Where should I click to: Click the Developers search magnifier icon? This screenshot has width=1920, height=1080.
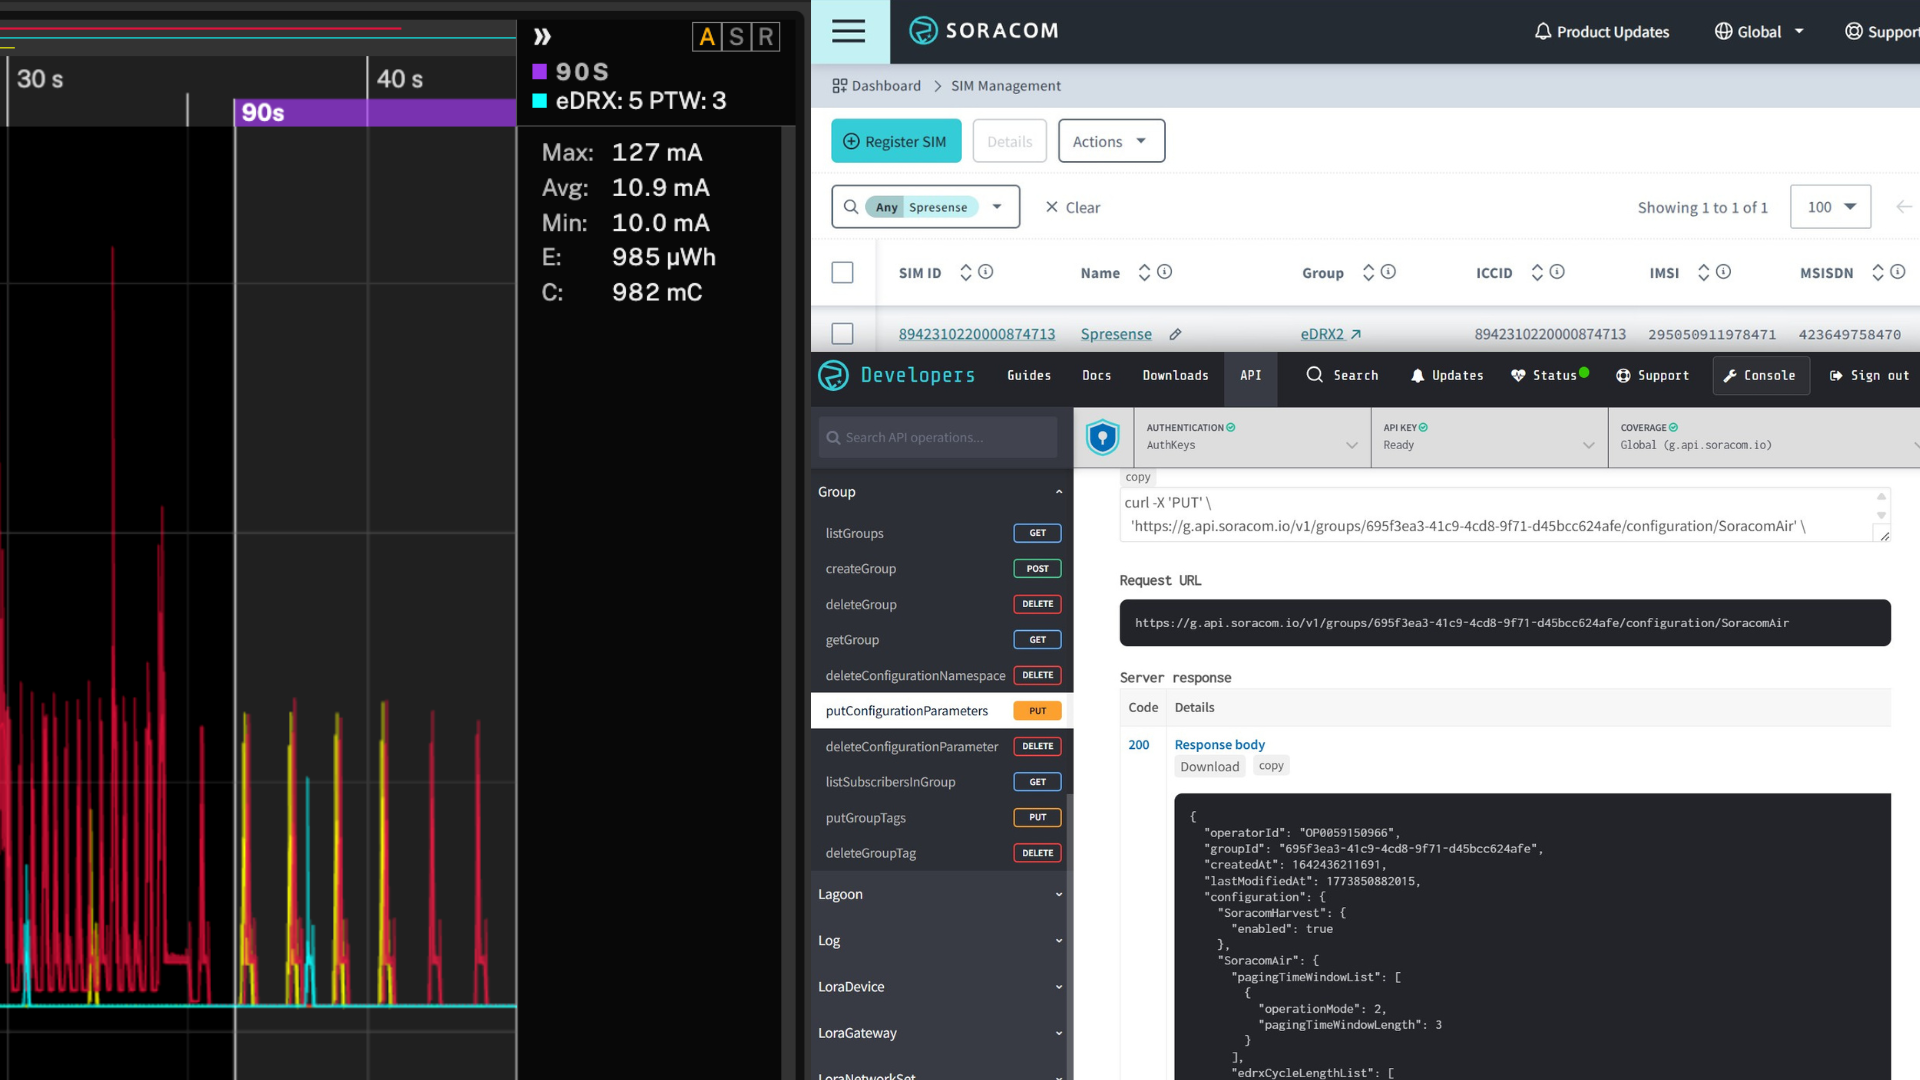[x=1314, y=375]
